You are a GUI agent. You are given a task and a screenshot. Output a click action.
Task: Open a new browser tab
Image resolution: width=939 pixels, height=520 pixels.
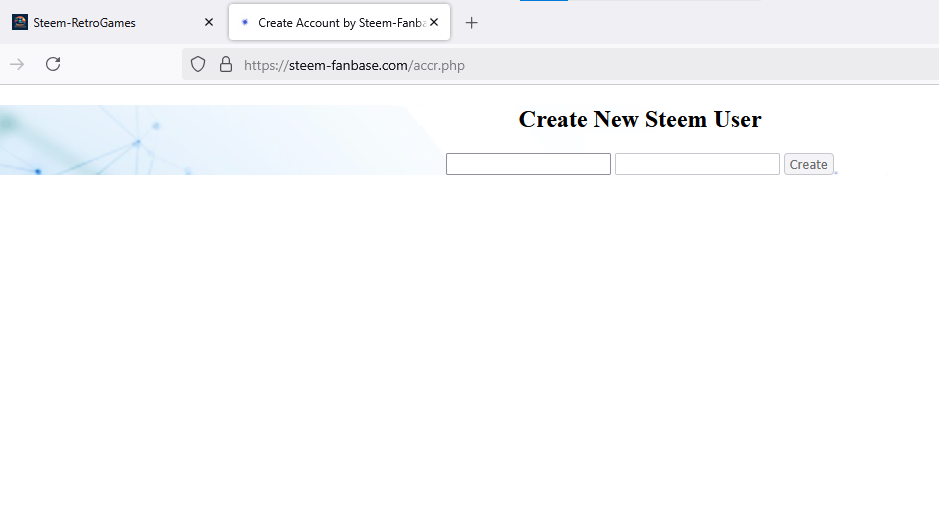(x=472, y=23)
